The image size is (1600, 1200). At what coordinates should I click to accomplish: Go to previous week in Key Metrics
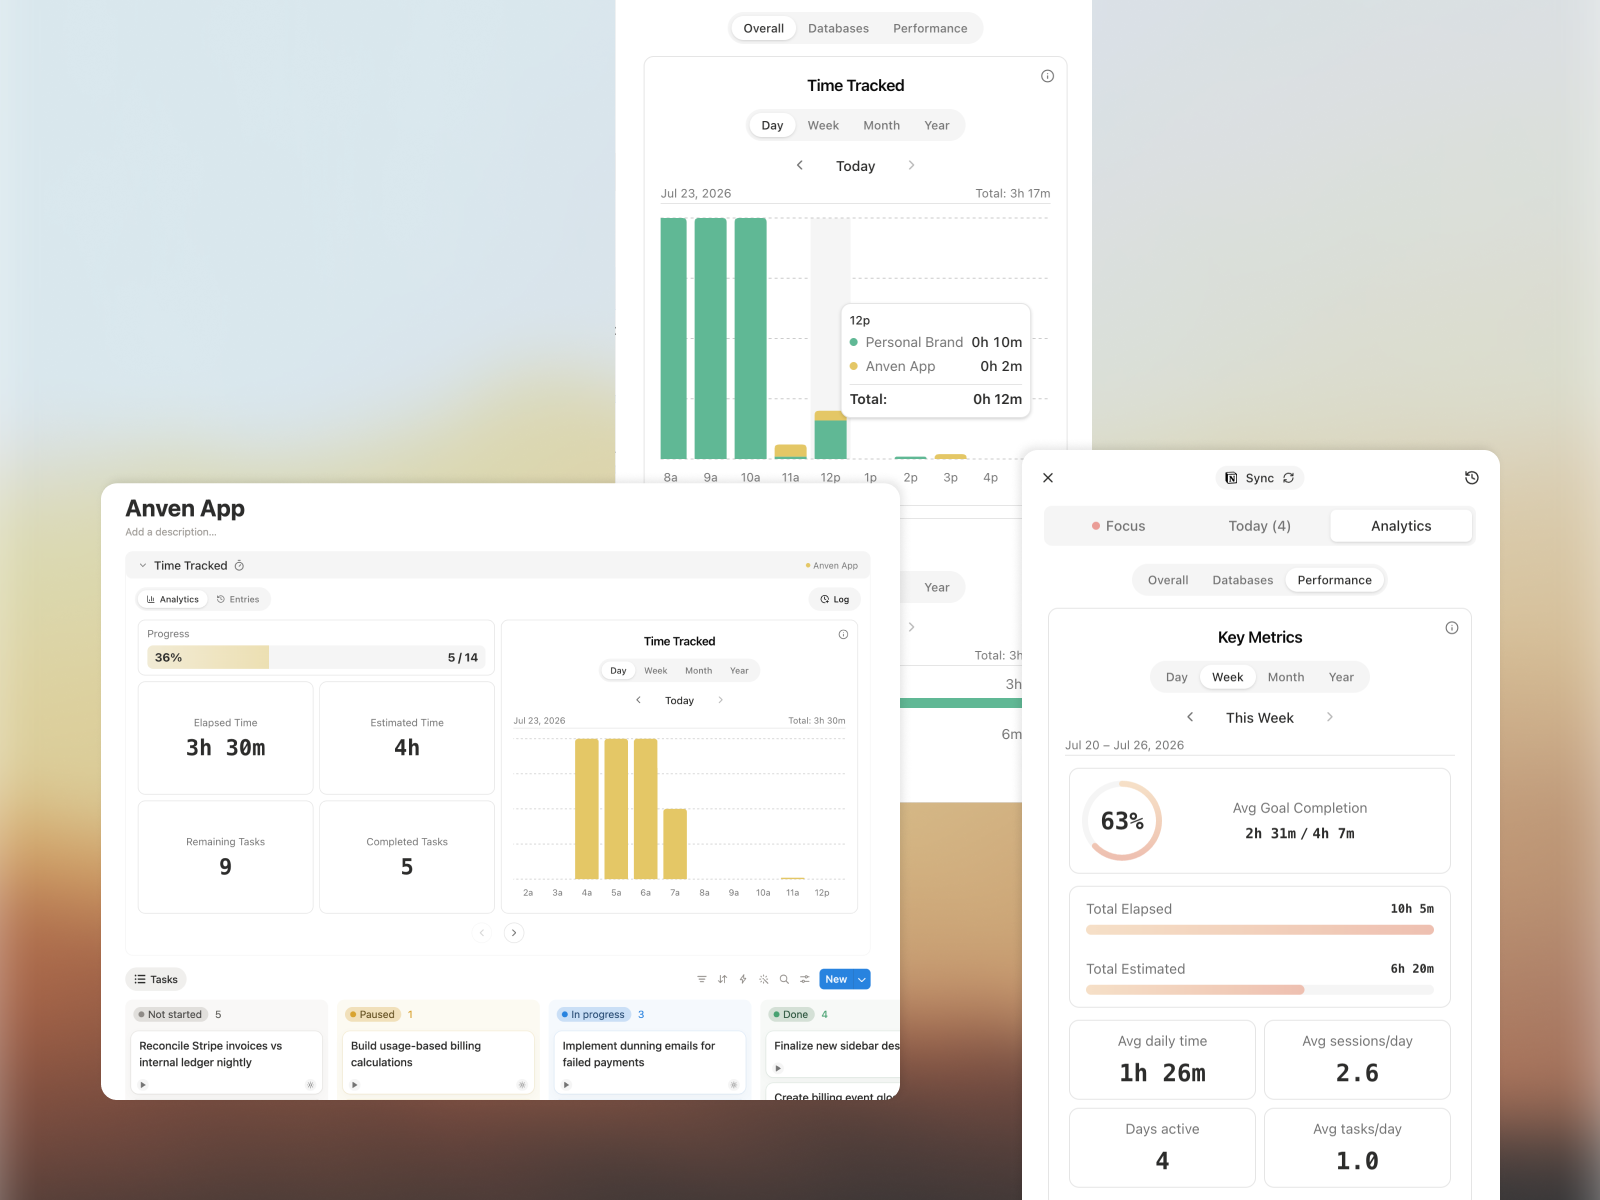tap(1190, 717)
